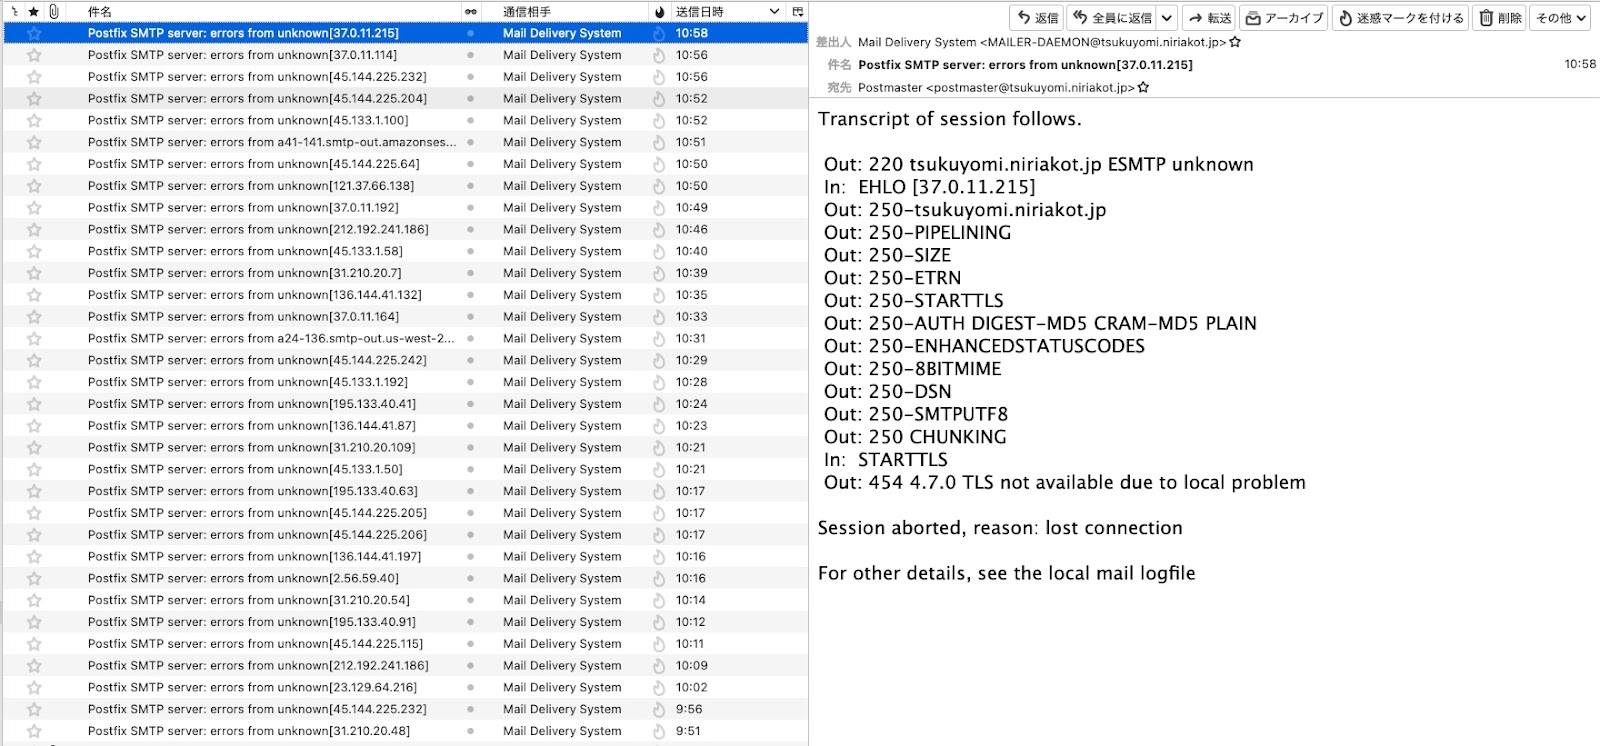Mark junk flame for unknown[45.133.1.192] message
The image size is (1600, 746).
click(x=659, y=382)
